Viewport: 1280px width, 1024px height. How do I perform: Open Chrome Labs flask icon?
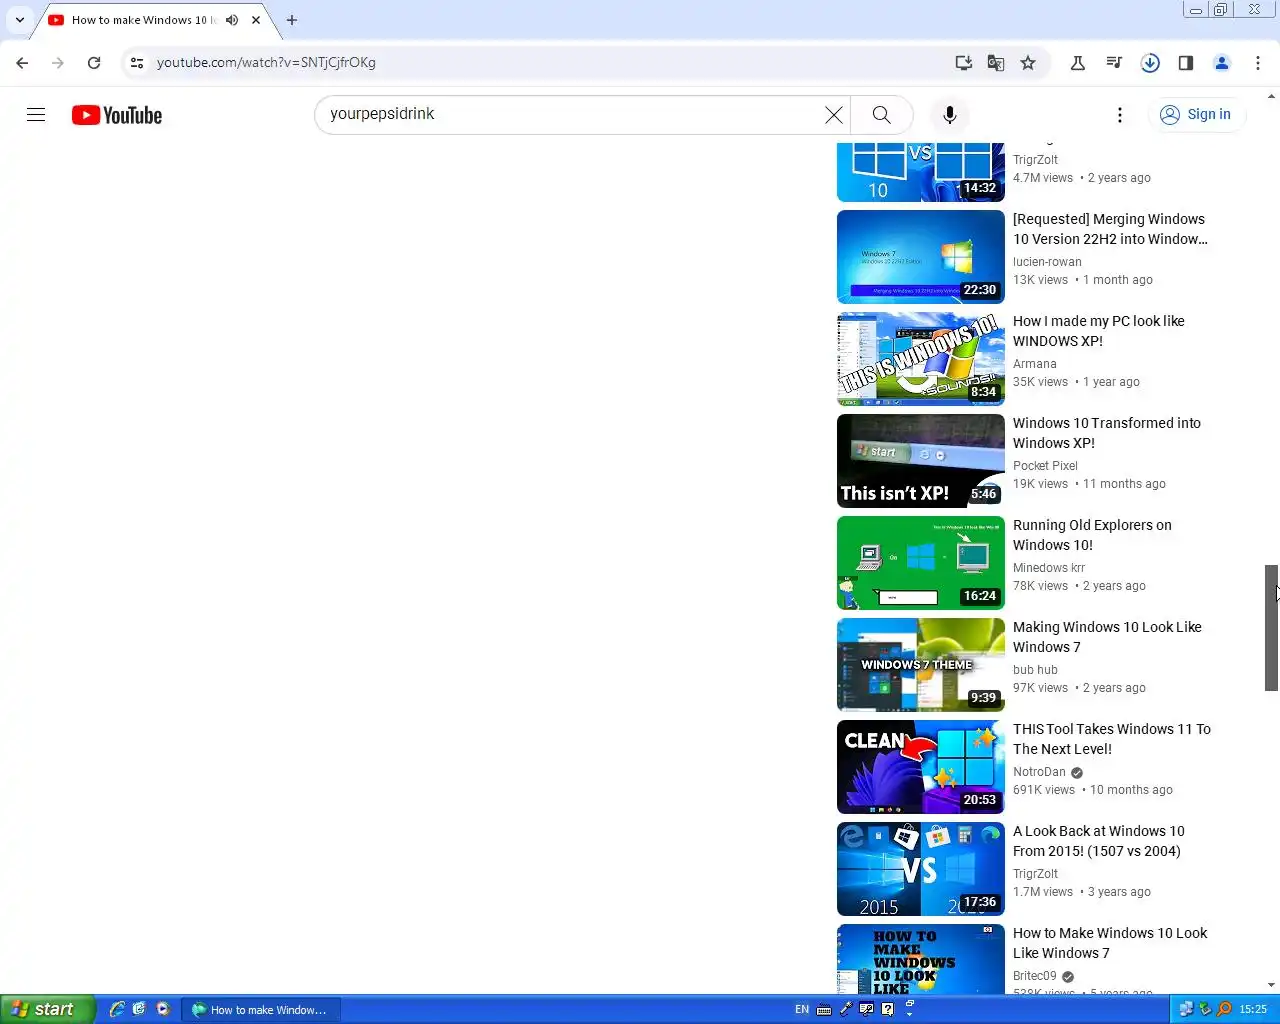[x=1078, y=62]
